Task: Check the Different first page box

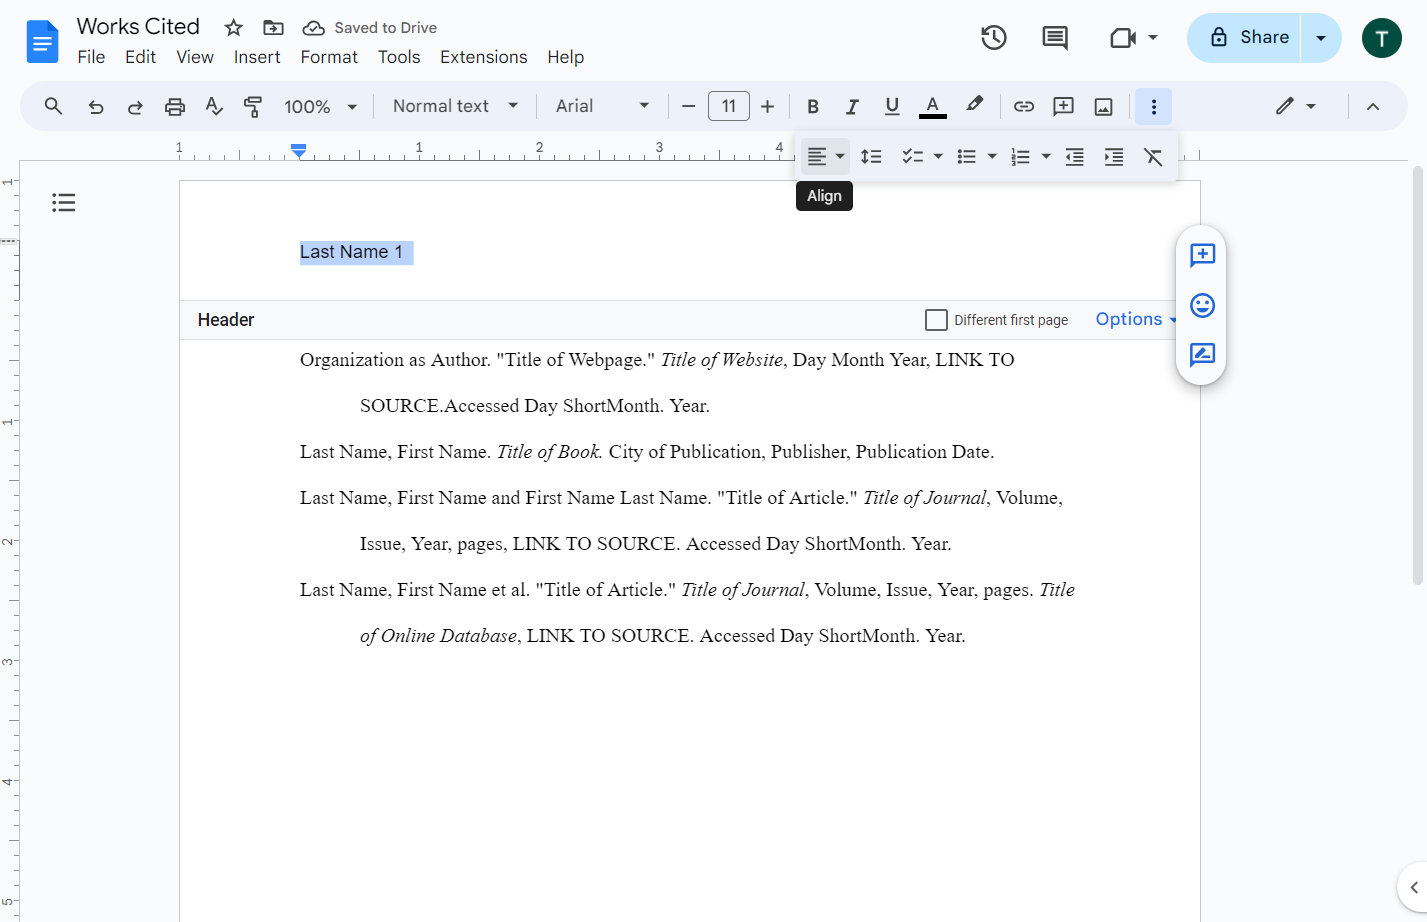Action: (936, 320)
